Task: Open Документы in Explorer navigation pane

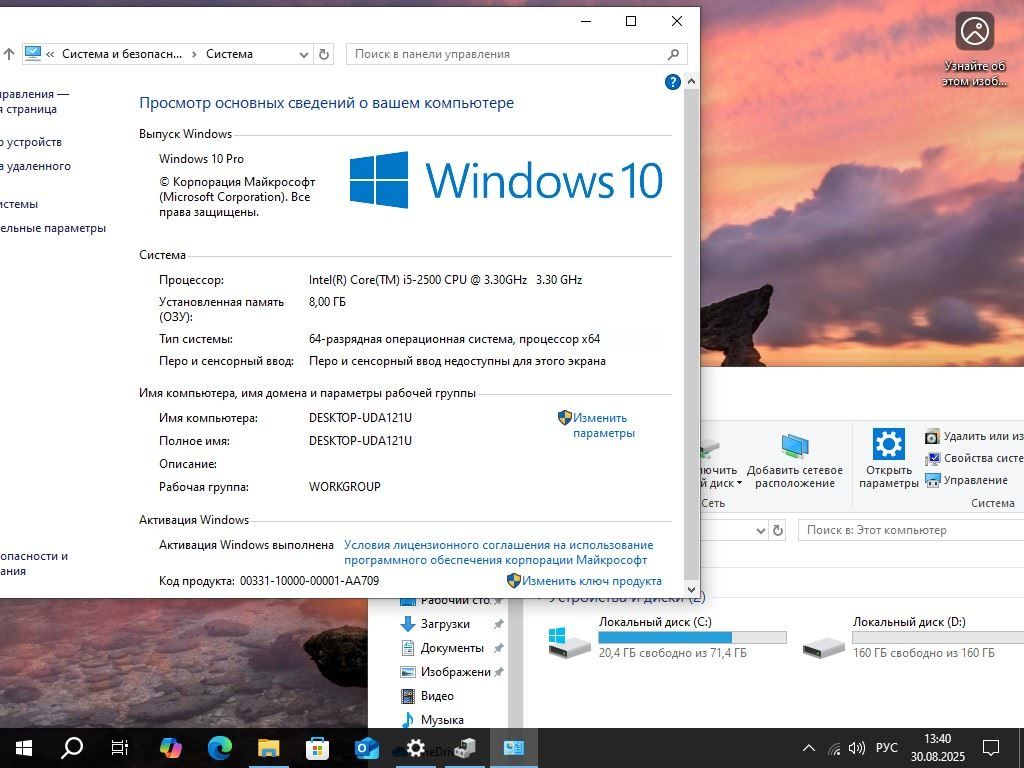Action: pyautogui.click(x=452, y=648)
